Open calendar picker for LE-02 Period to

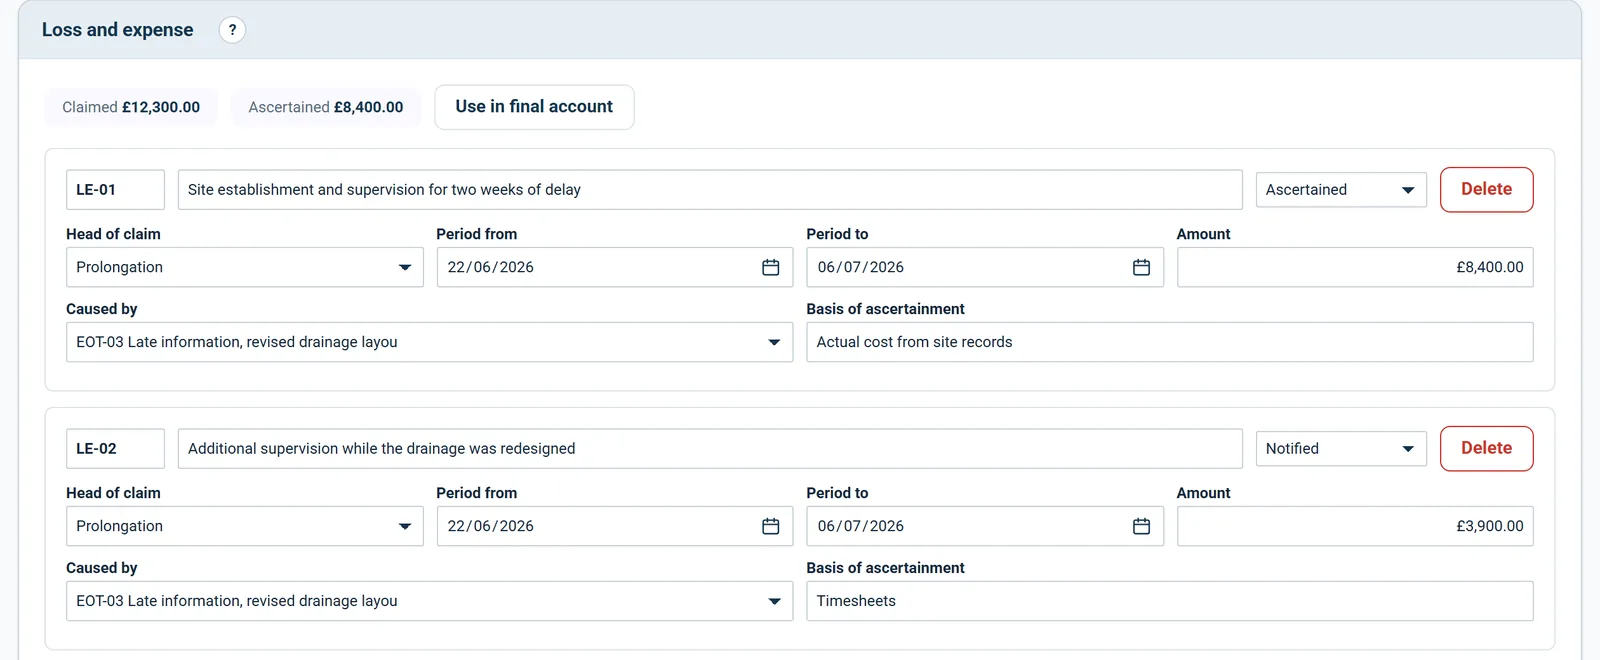pos(1141,526)
